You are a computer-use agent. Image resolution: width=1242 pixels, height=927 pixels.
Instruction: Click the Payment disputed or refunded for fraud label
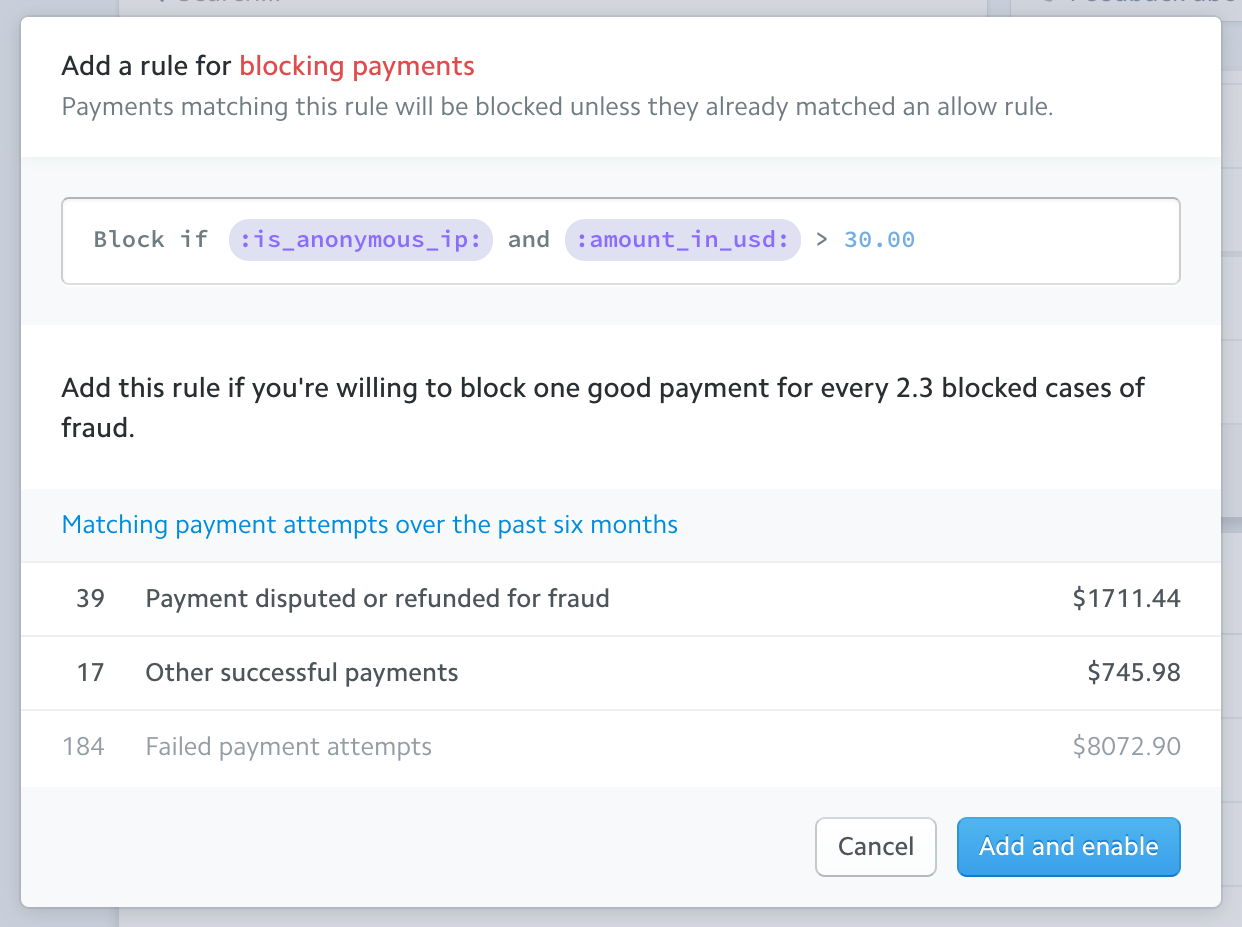[x=377, y=599]
